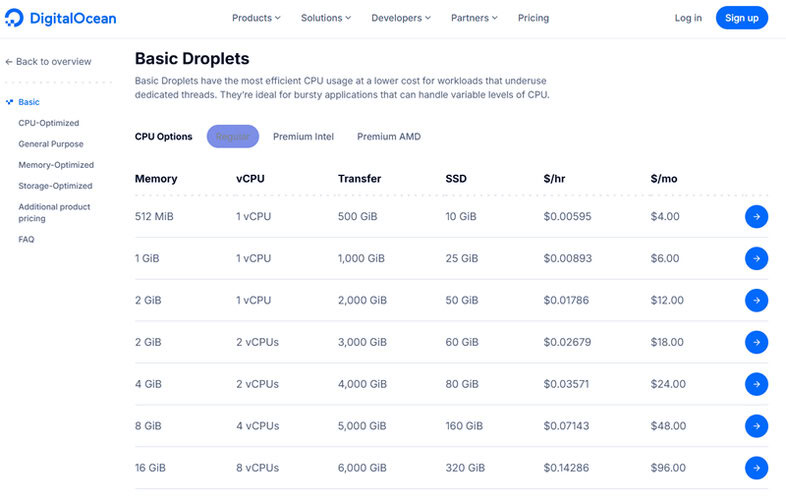The width and height of the screenshot is (786, 499).
Task: Click arrow button for $18.00 plan
Action: tap(756, 342)
